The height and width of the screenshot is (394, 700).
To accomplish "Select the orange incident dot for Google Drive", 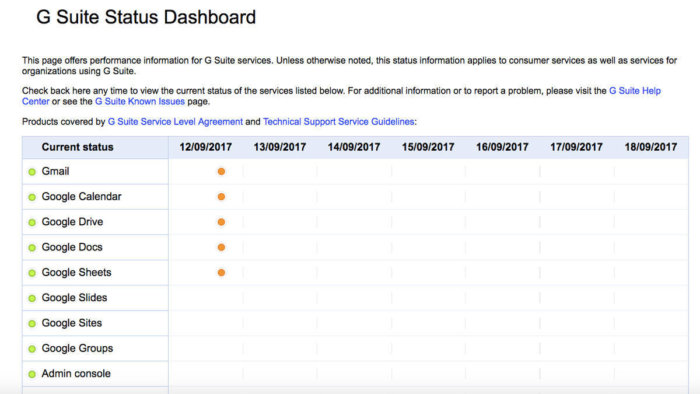I will [221, 222].
